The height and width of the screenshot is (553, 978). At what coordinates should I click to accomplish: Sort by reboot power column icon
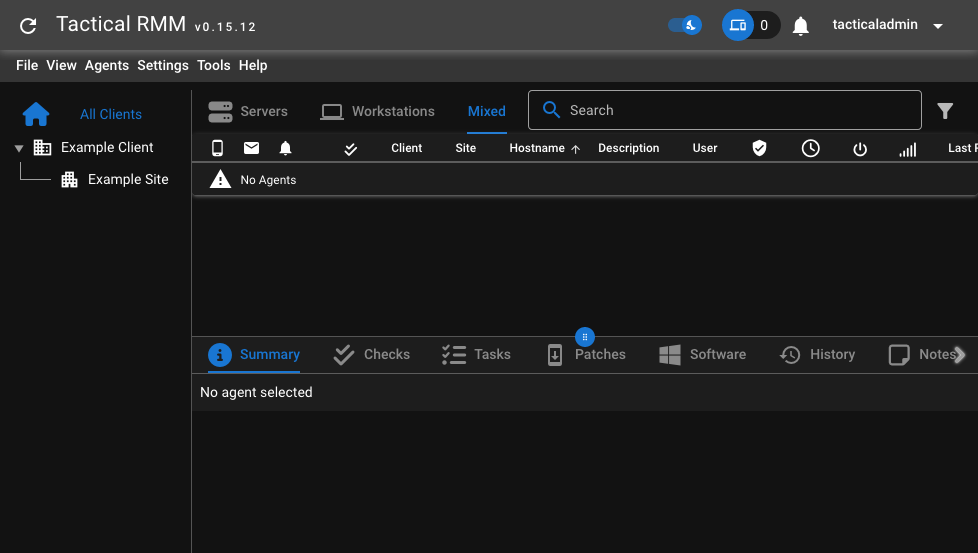(859, 149)
